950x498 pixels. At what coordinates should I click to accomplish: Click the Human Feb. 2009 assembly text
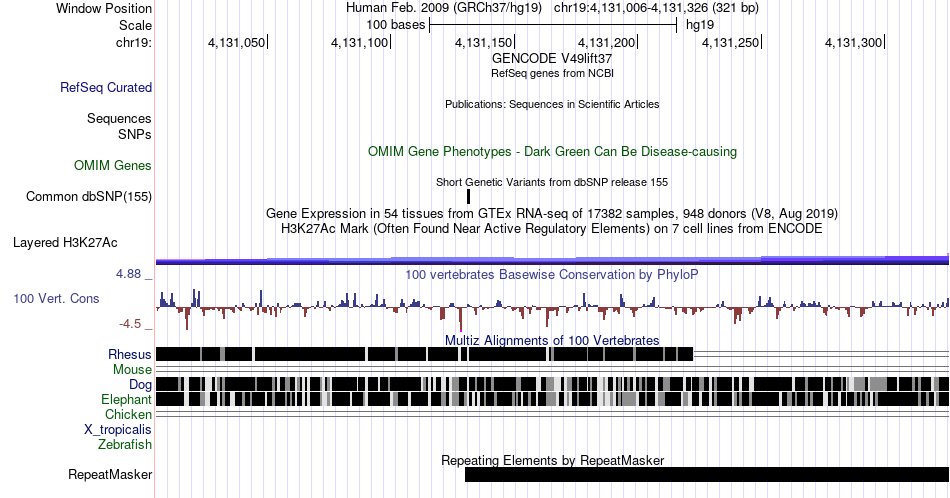[443, 8]
